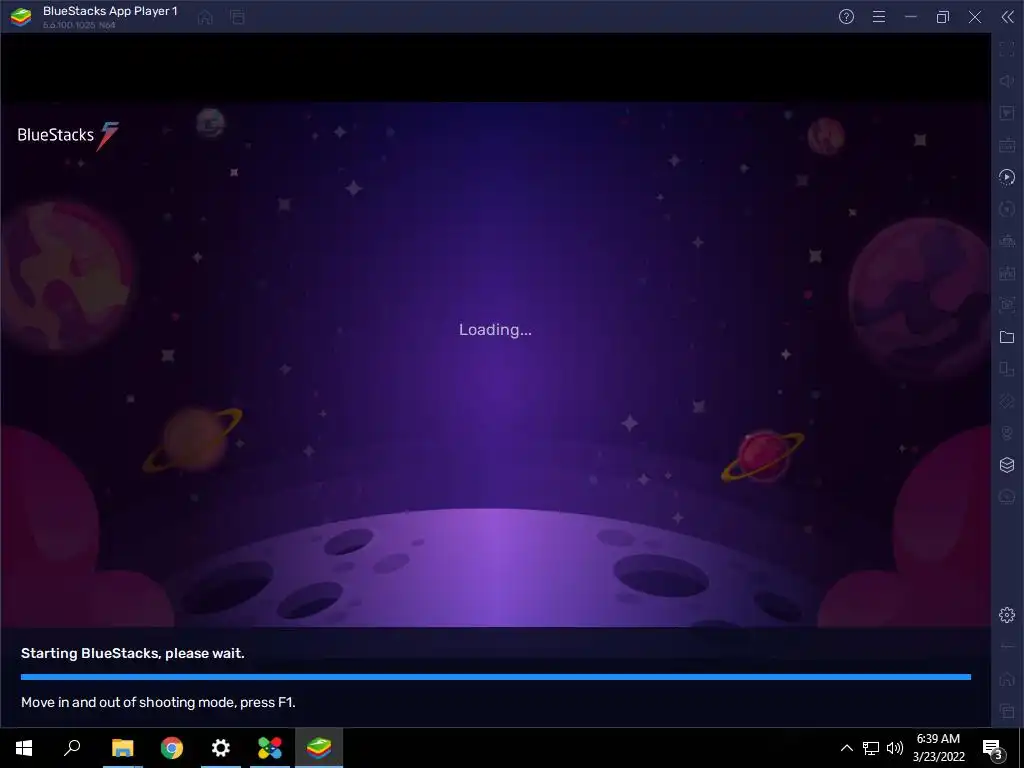Click the trim memory icon in the sidebar
This screenshot has width=1024, height=768.
point(1007,241)
